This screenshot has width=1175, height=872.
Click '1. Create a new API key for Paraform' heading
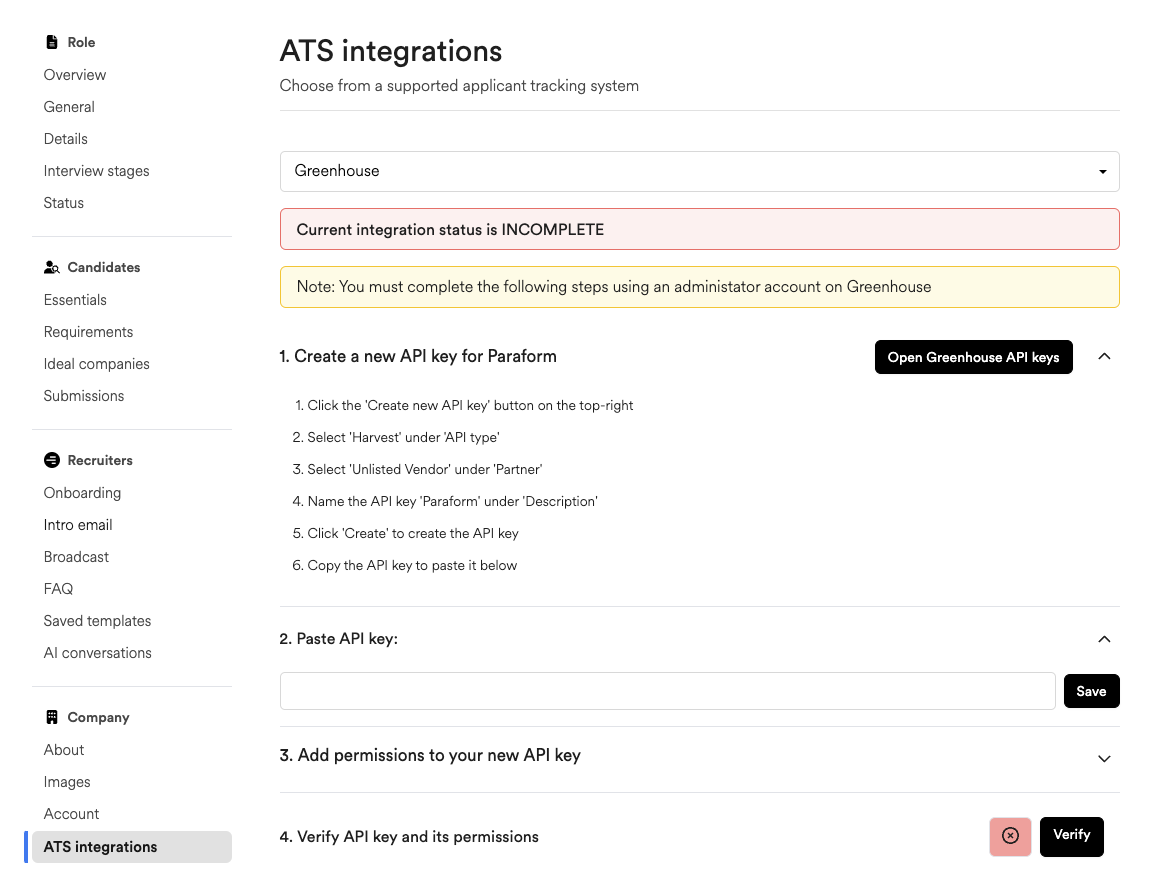pyautogui.click(x=418, y=357)
